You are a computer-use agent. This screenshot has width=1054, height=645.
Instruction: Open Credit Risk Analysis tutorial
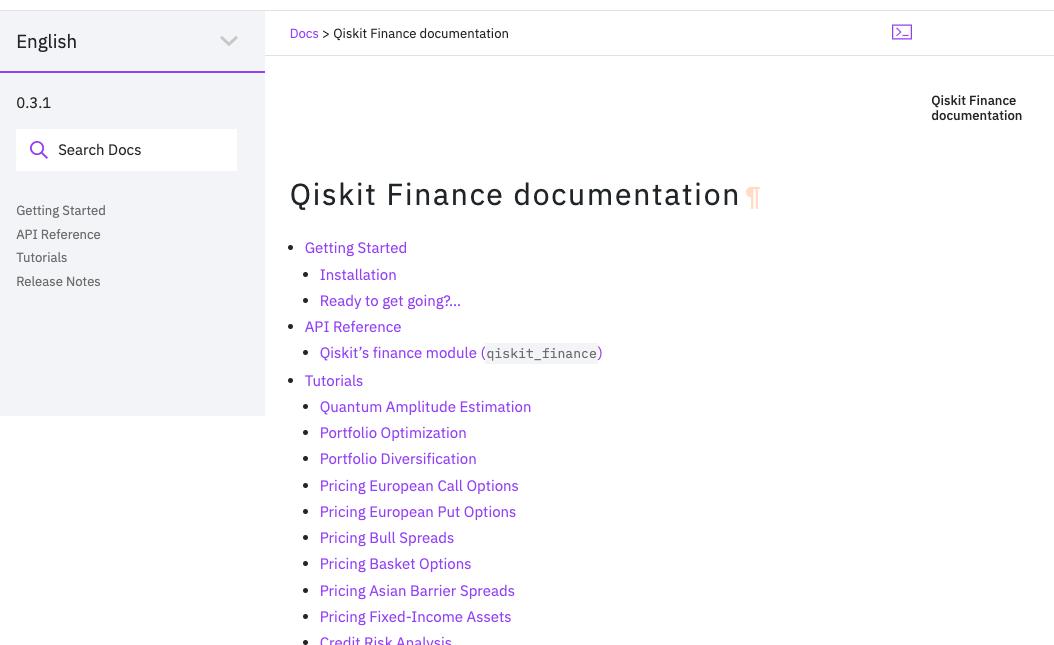click(385, 640)
